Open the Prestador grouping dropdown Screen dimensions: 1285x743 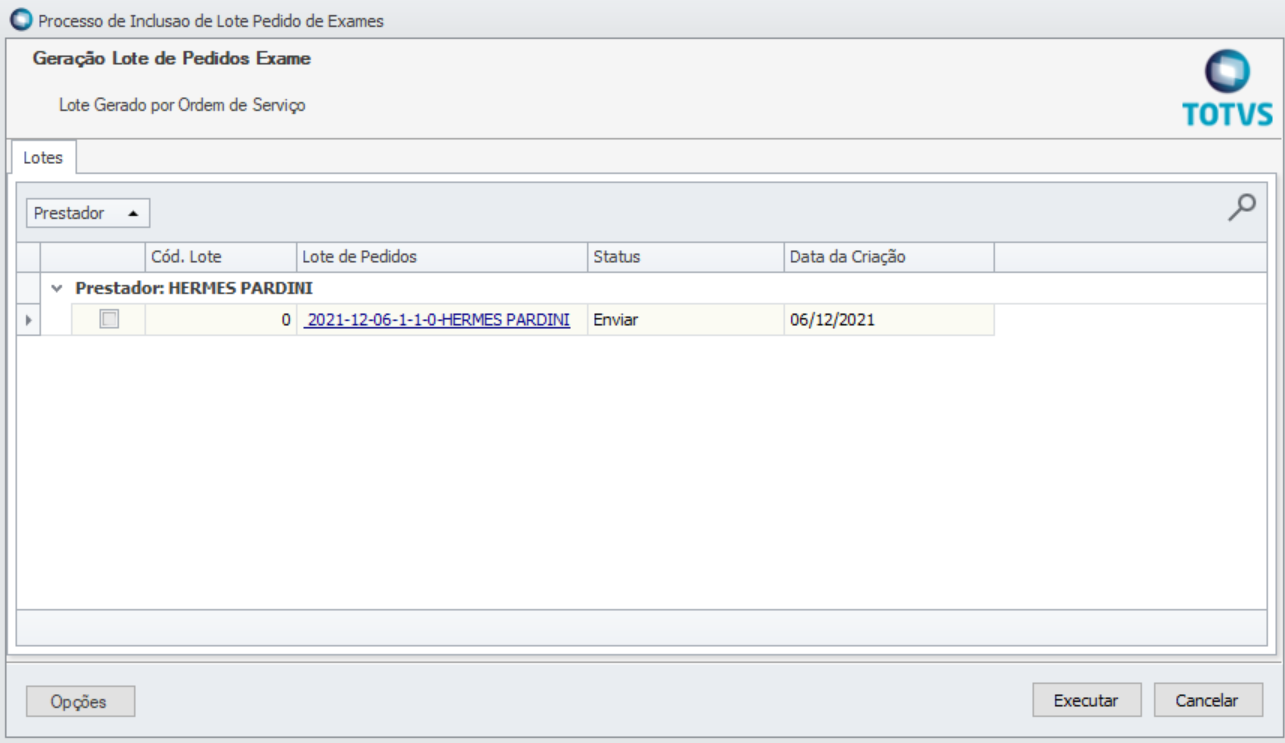pos(88,213)
